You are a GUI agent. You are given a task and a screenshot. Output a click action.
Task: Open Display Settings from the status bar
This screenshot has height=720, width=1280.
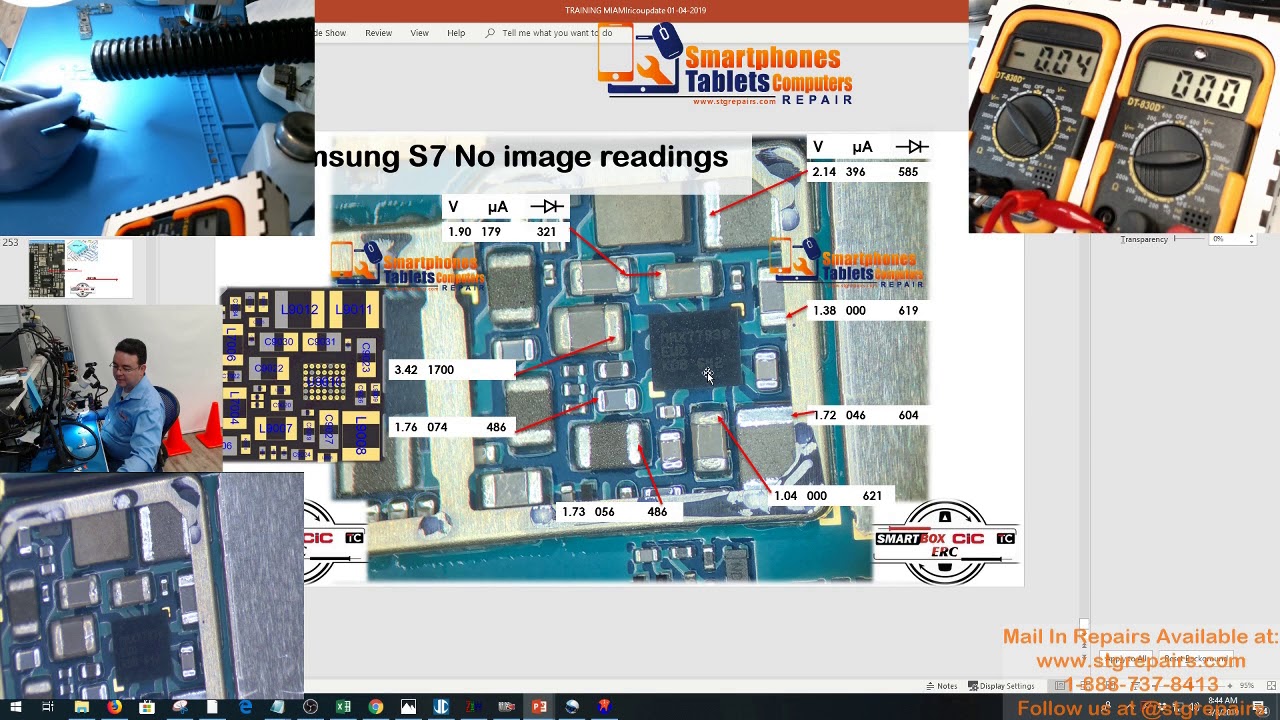coord(1001,686)
